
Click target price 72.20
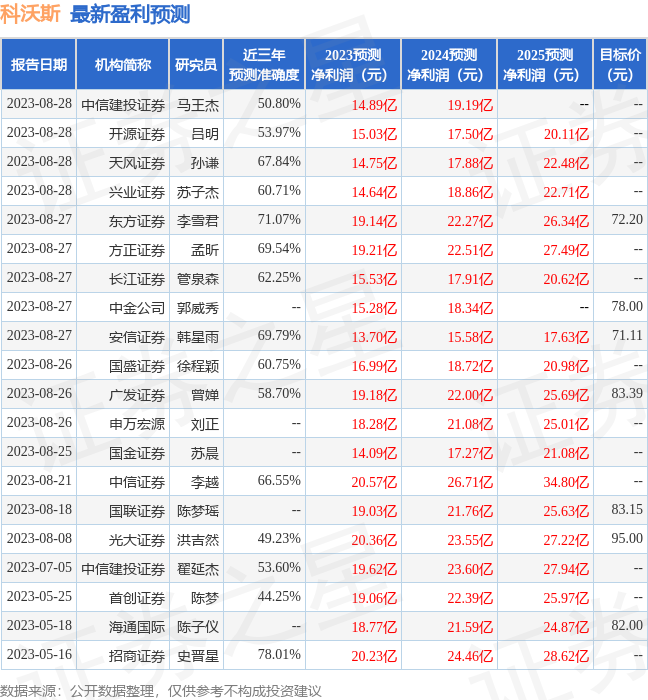pyautogui.click(x=627, y=219)
